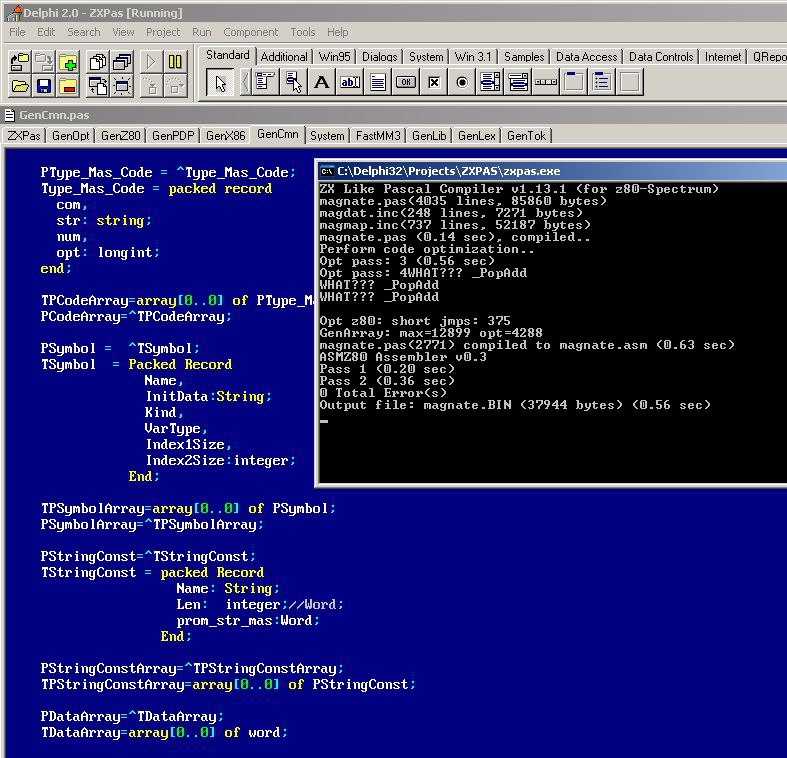Select the MainMenu component icon
The height and width of the screenshot is (758, 787).
(265, 82)
